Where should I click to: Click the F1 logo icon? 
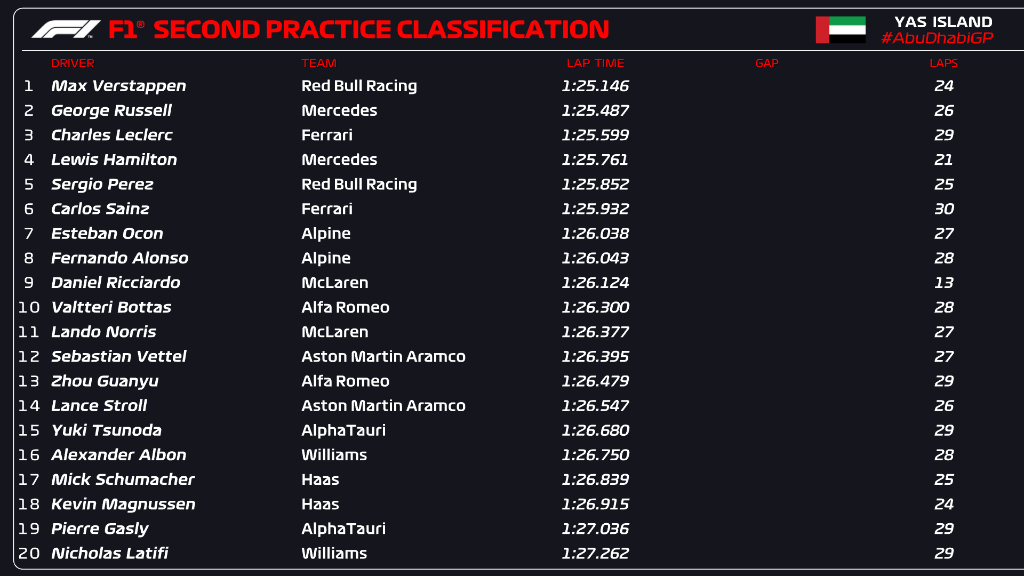66,30
